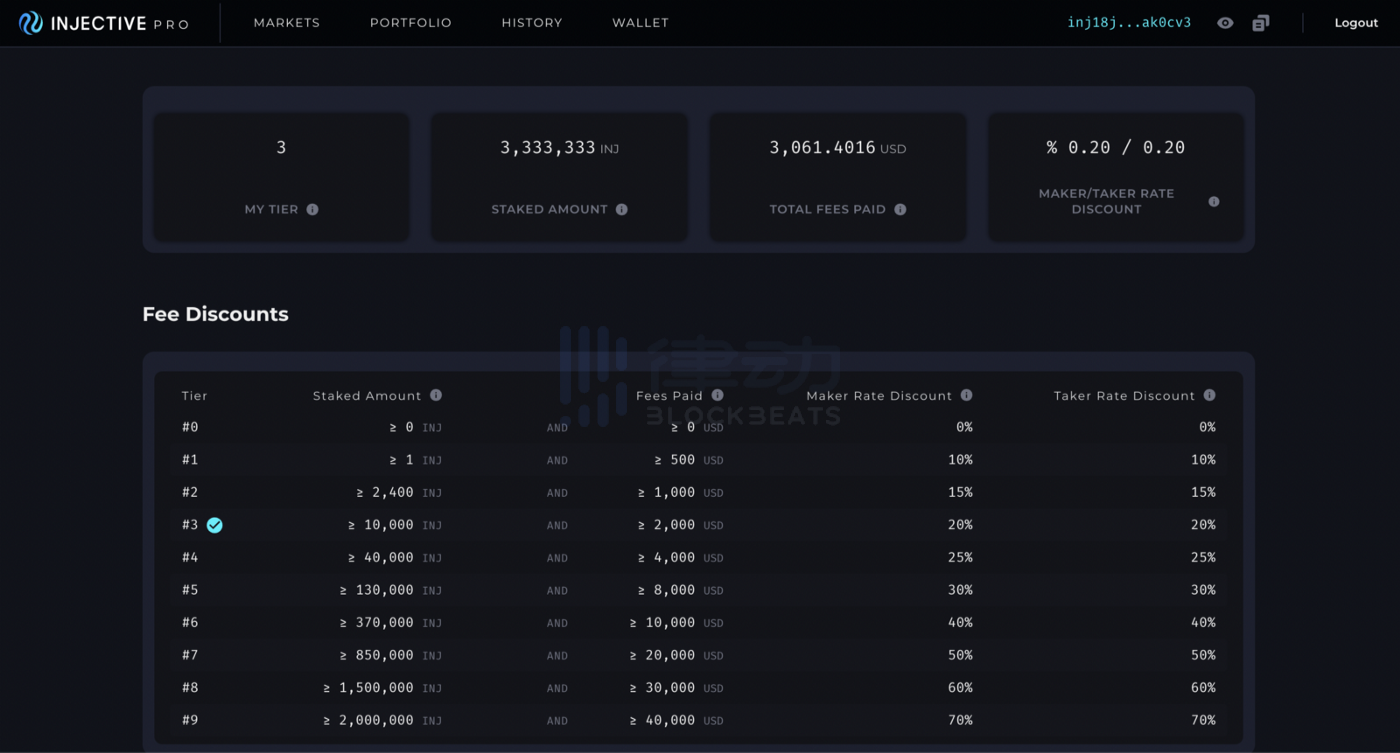Click info icon in Staked Amount column header
Image resolution: width=1400 pixels, height=753 pixels.
pyautogui.click(x=436, y=395)
